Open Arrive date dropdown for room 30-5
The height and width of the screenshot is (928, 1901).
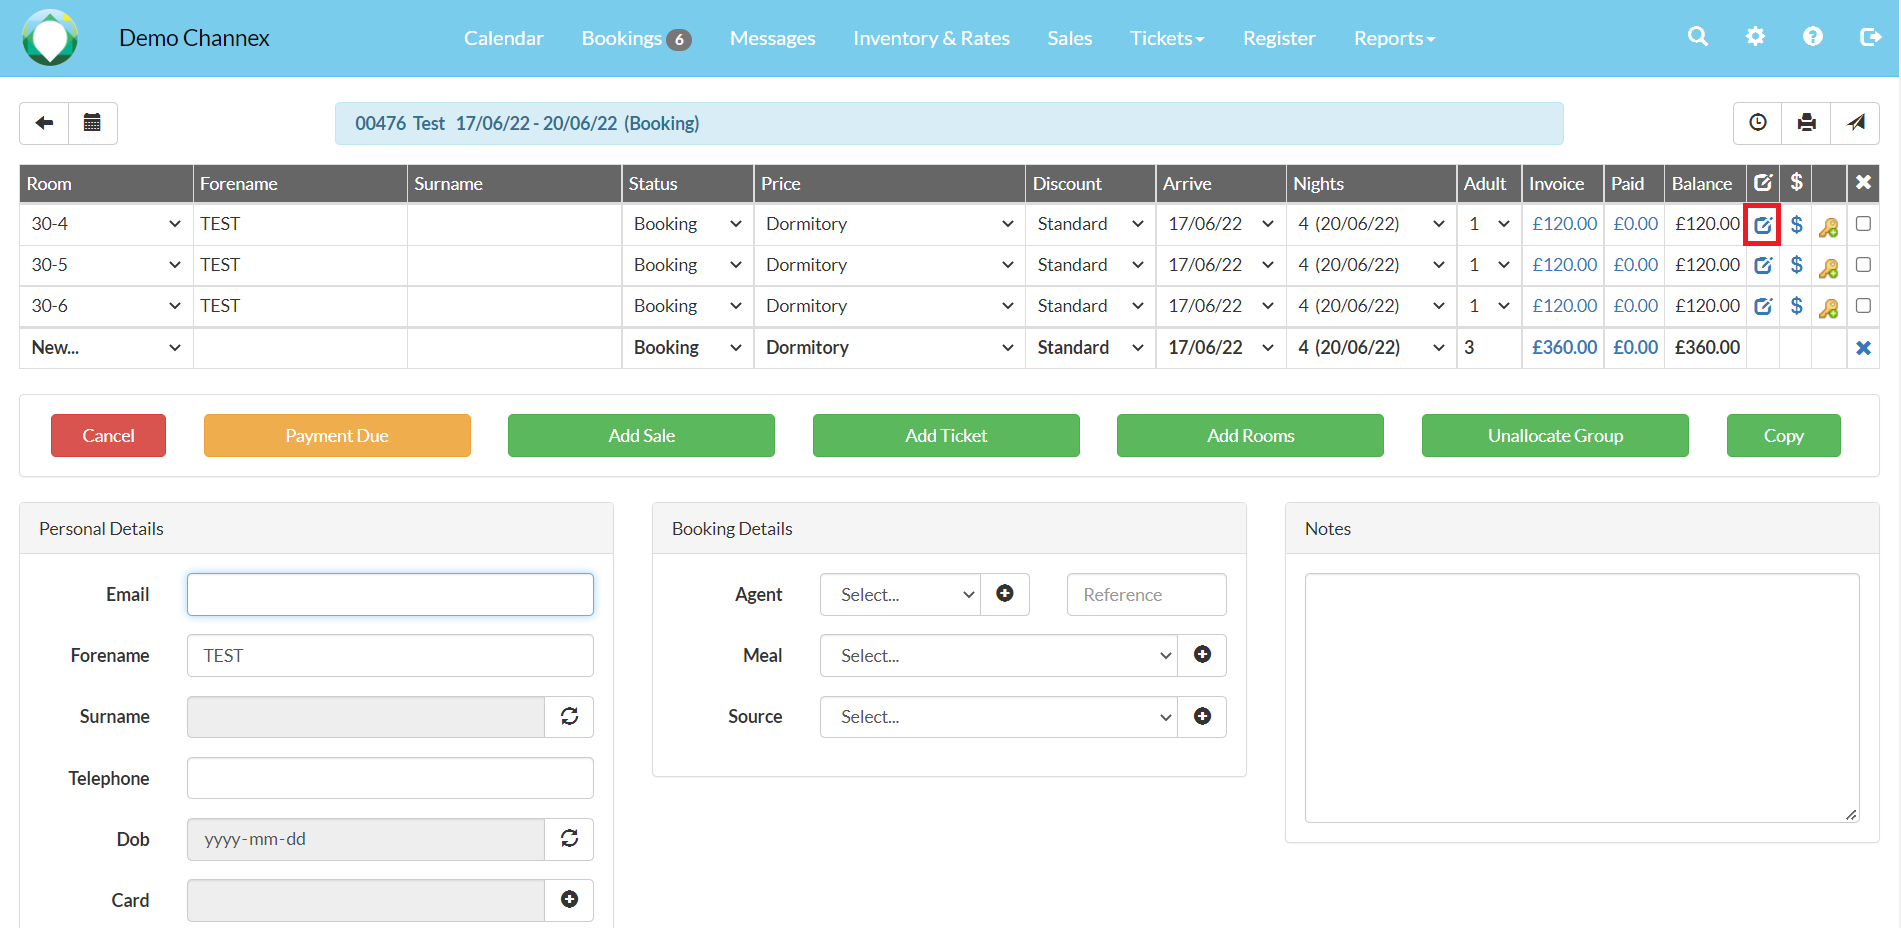[x=1221, y=265]
